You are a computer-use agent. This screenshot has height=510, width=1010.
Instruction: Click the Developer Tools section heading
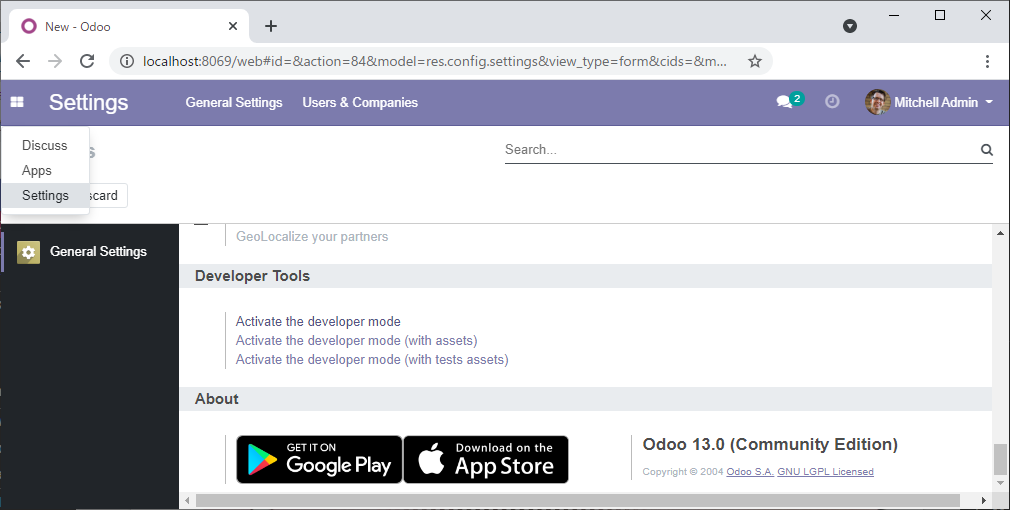click(x=252, y=276)
